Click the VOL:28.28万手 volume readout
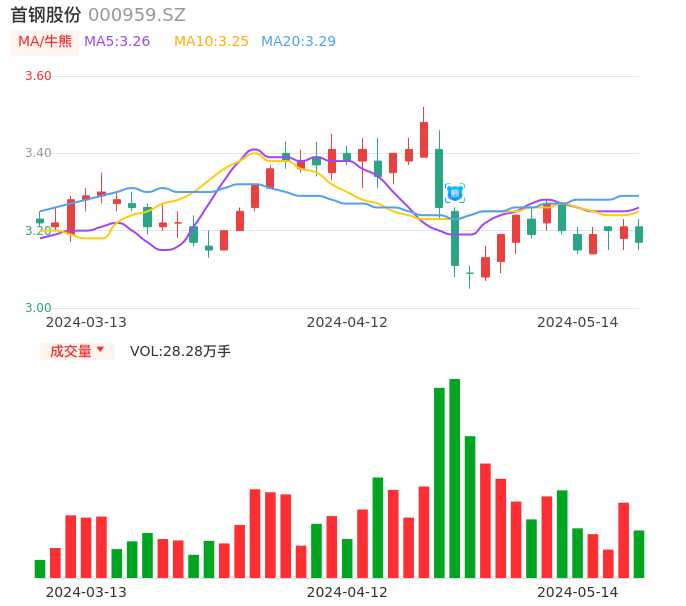Screen dimensions: 686x606 [x=180, y=351]
